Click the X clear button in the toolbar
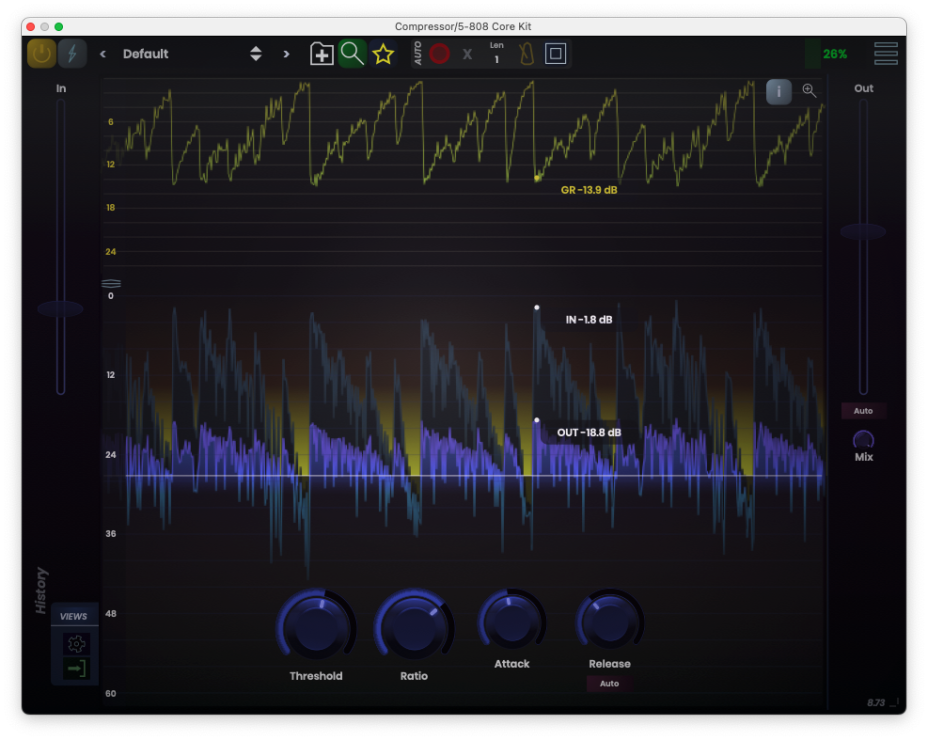 (x=466, y=54)
